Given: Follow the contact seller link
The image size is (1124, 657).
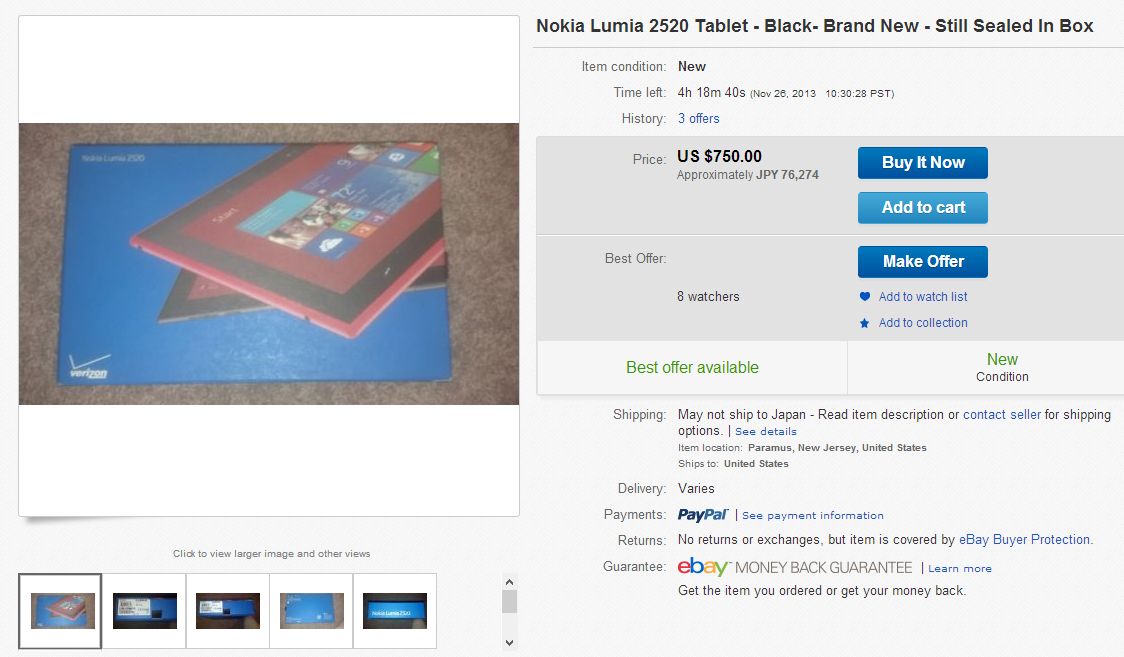Looking at the screenshot, I should point(1002,415).
